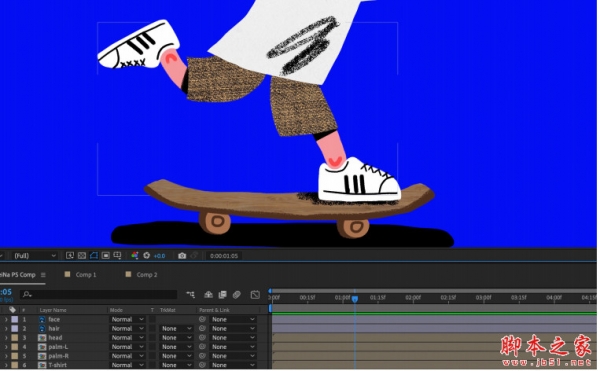Click the composition mini-flowchart icon

coord(190,295)
